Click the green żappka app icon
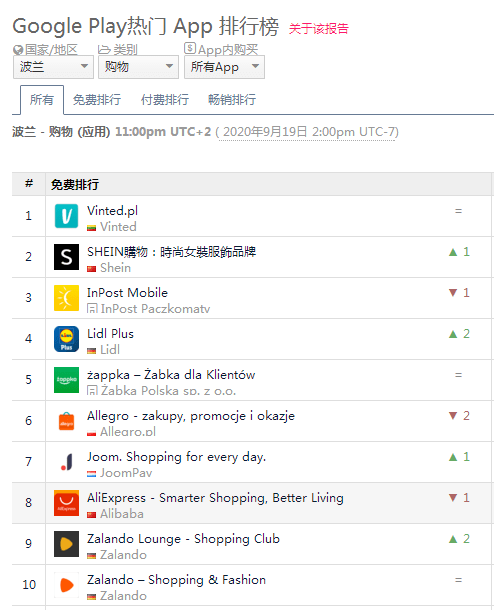Image resolution: width=494 pixels, height=610 pixels. click(x=66, y=380)
